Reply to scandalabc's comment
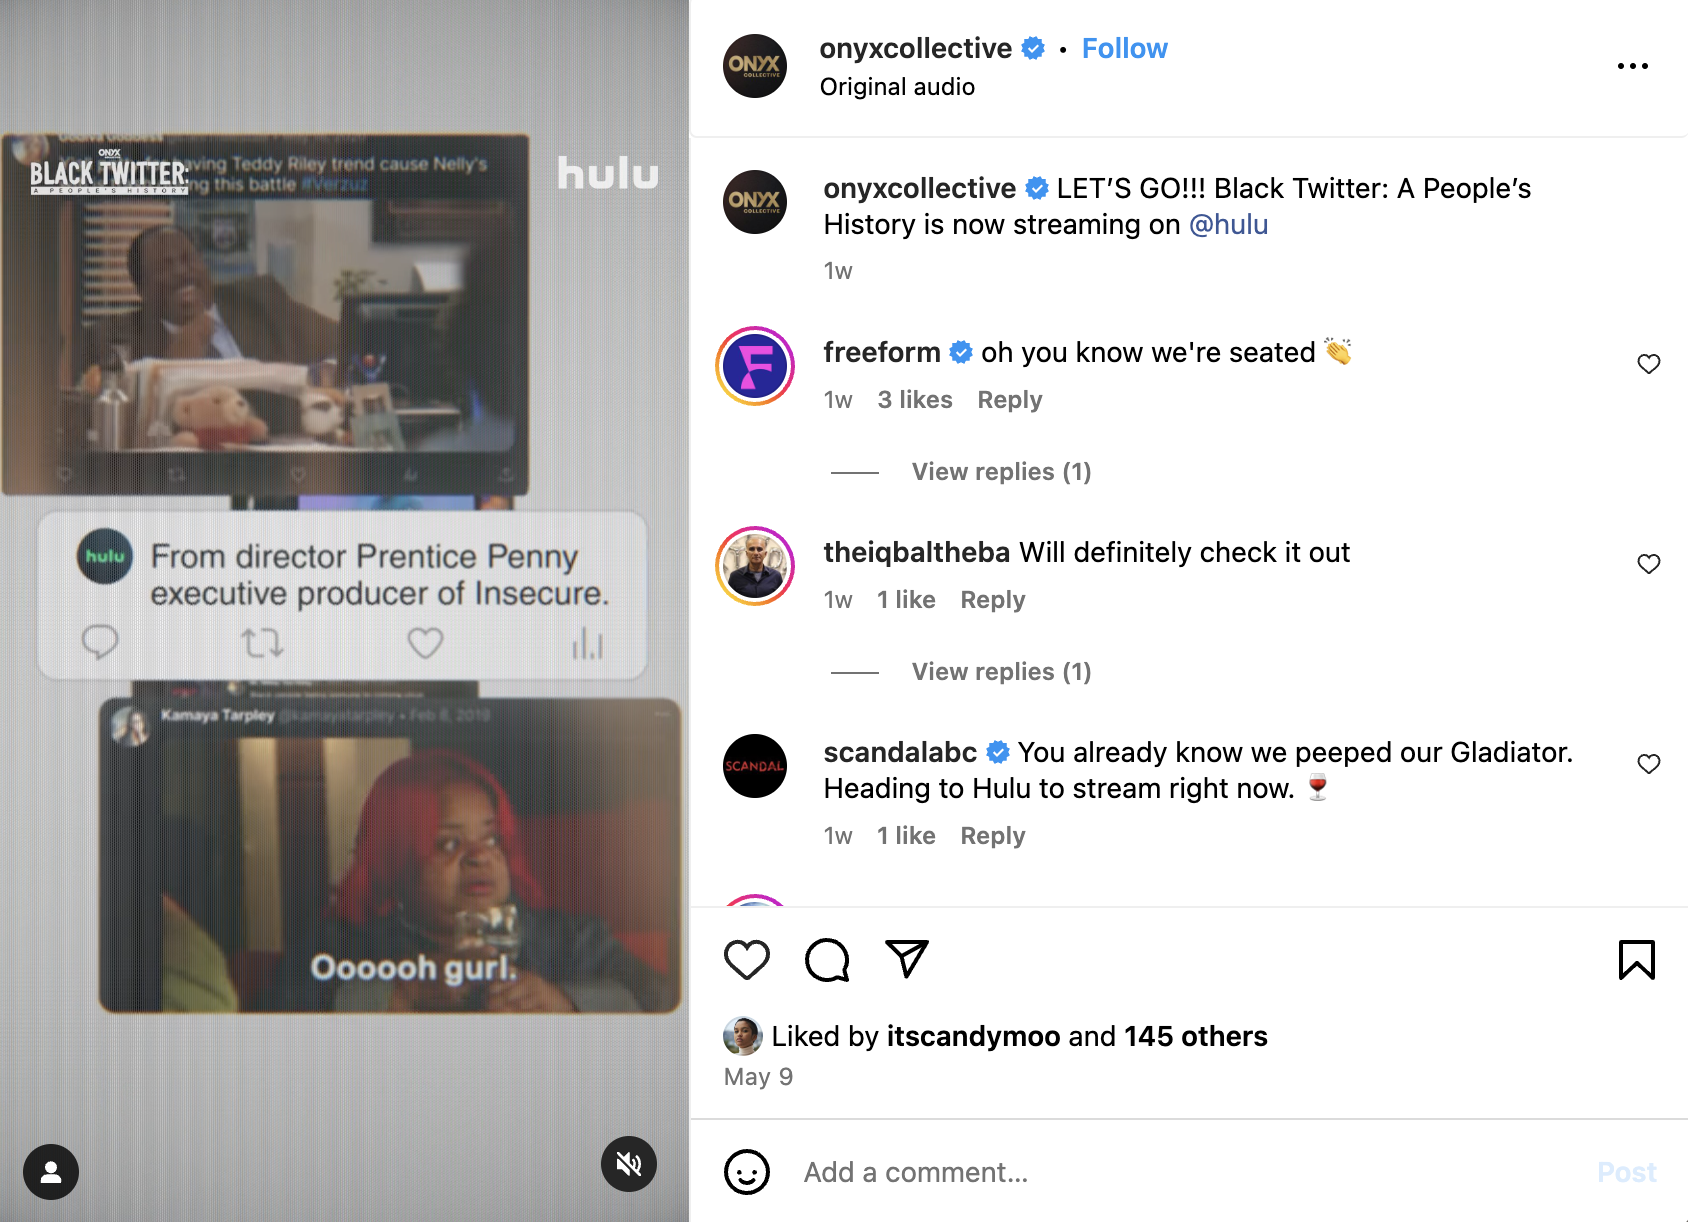The width and height of the screenshot is (1688, 1222). pos(993,836)
